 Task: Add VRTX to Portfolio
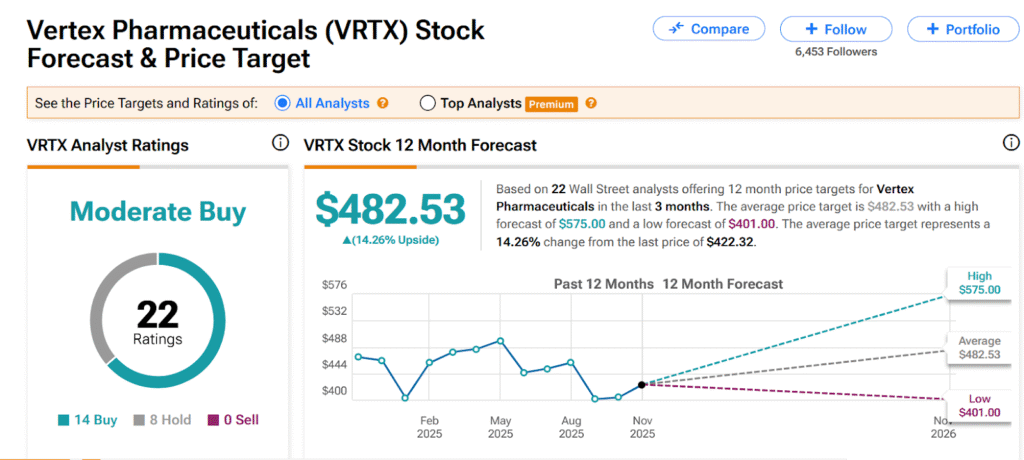click(957, 29)
